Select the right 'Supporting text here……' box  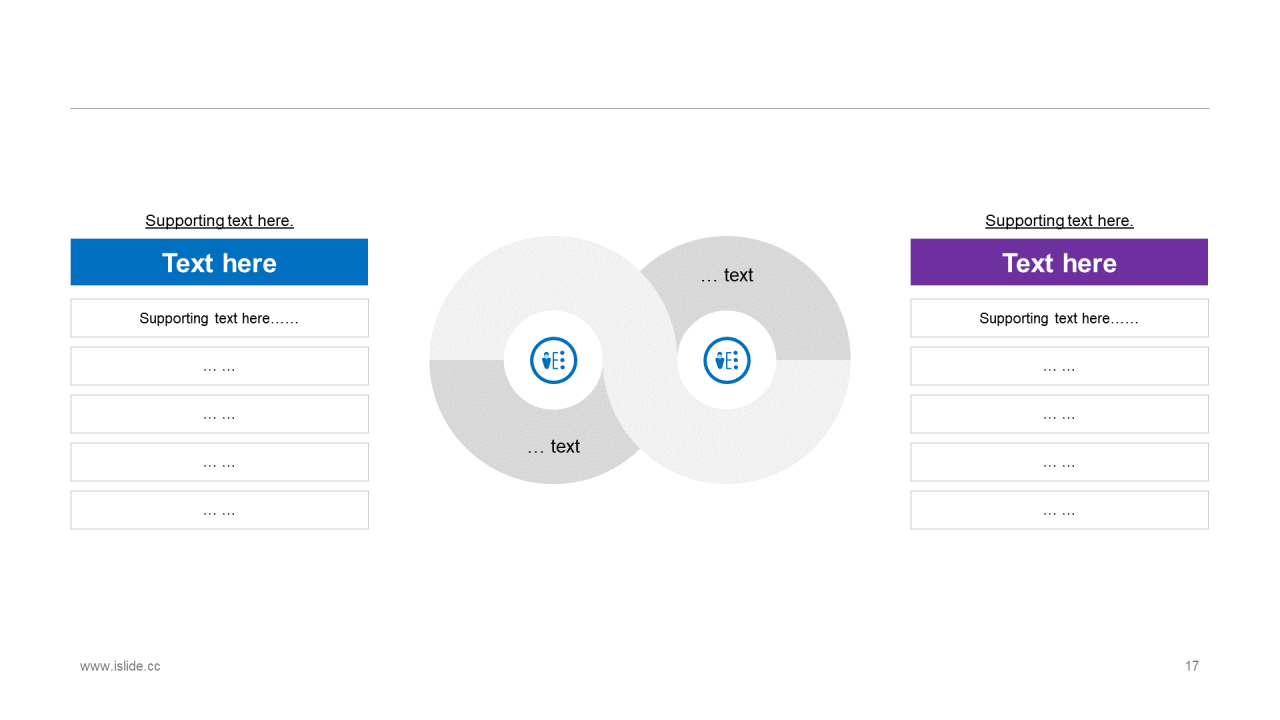tap(1059, 318)
